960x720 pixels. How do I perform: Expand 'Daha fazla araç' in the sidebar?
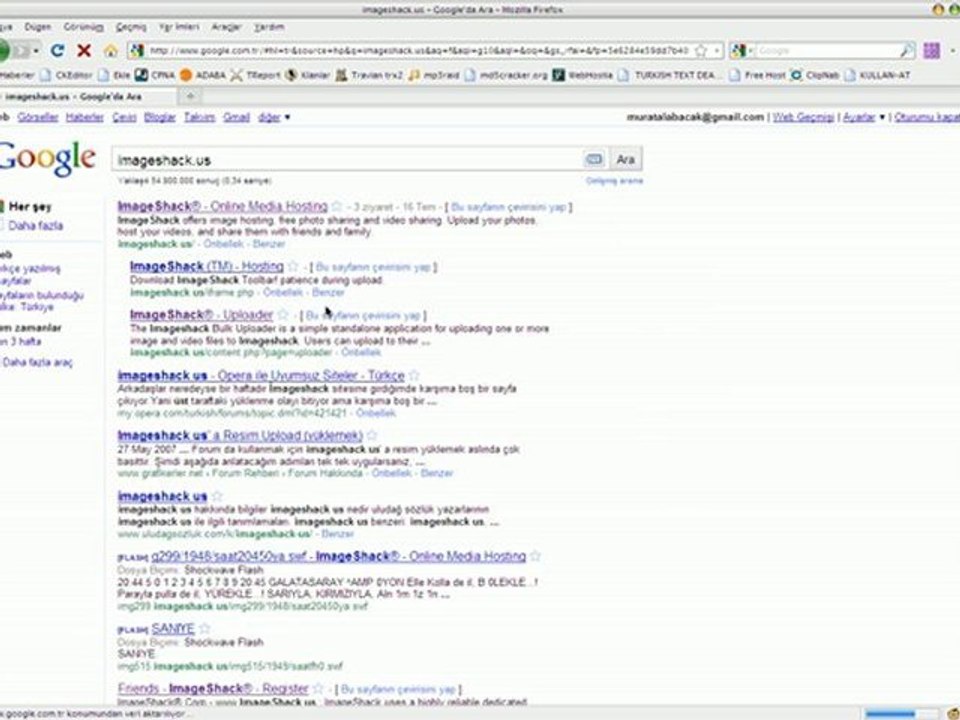pos(37,362)
